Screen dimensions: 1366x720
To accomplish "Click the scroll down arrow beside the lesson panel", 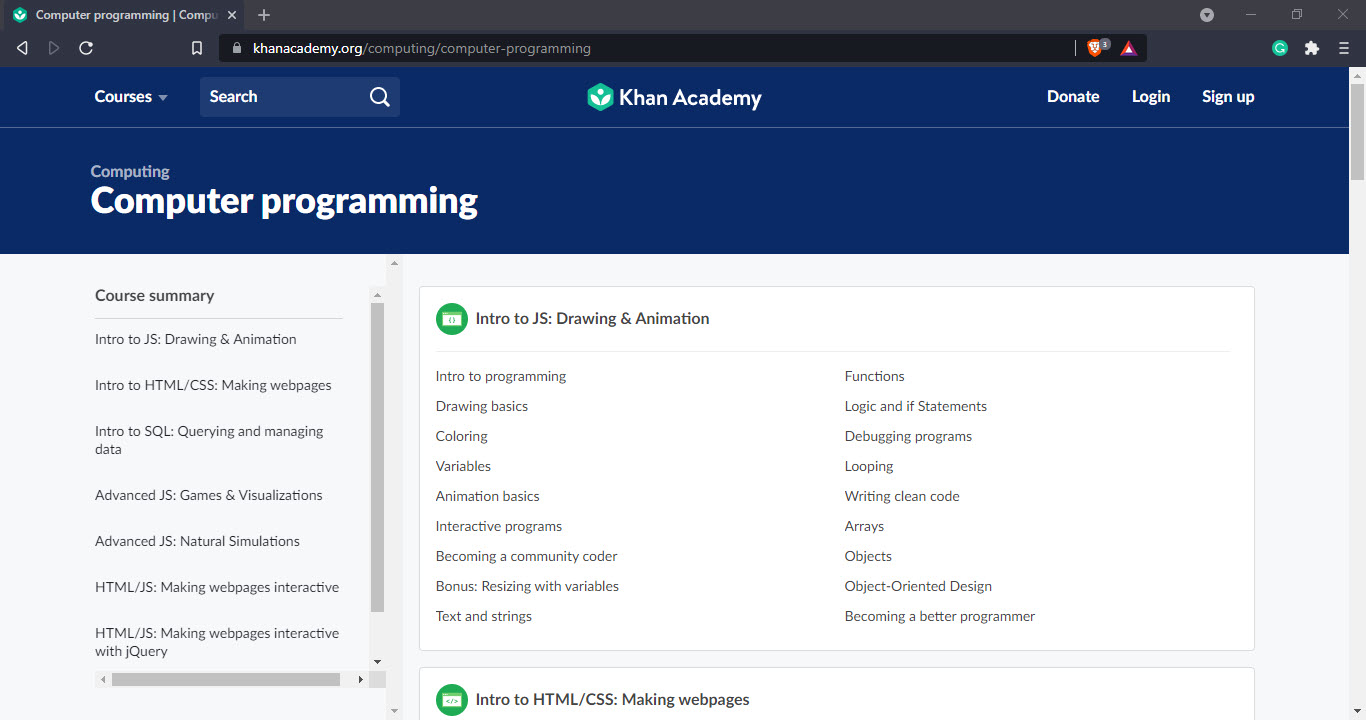I will tap(394, 711).
